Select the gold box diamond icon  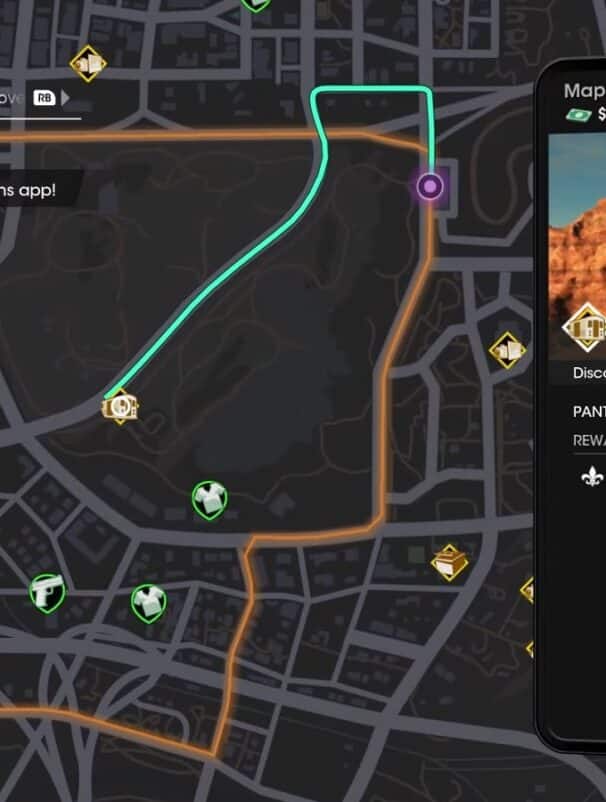(449, 563)
